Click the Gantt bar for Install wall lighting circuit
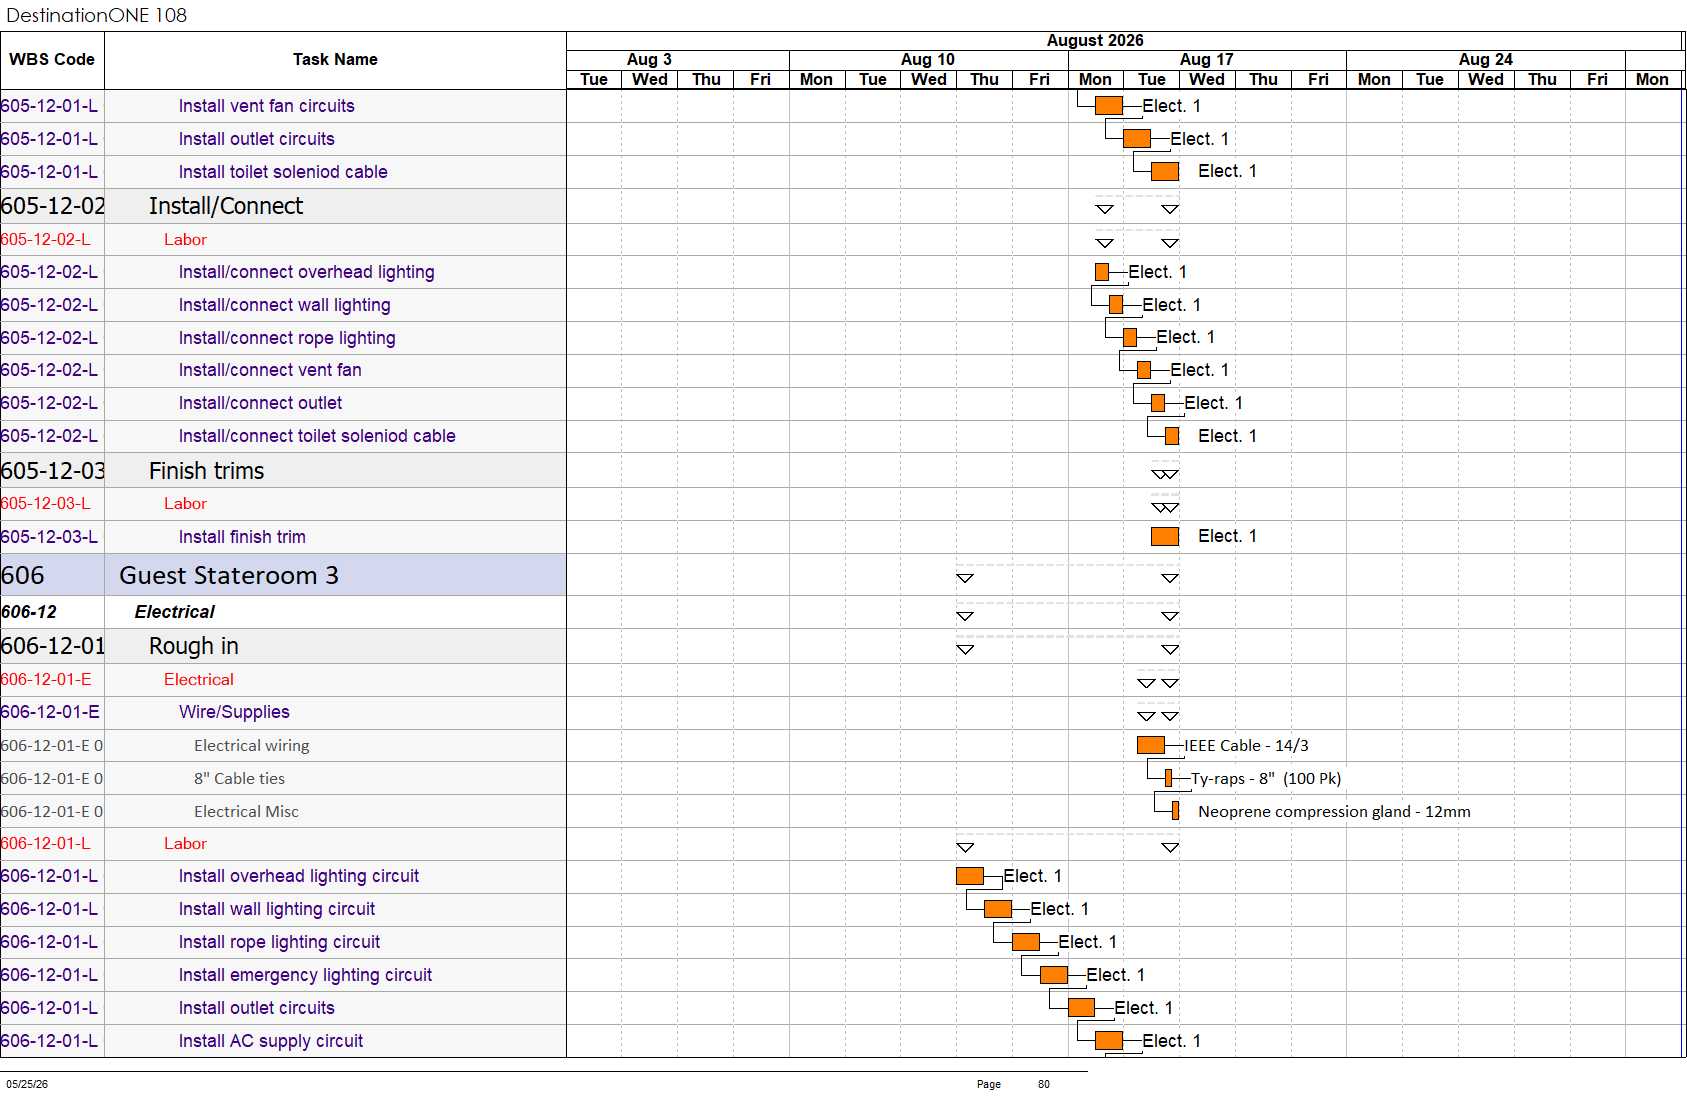The width and height of the screenshot is (1687, 1097). (x=998, y=909)
